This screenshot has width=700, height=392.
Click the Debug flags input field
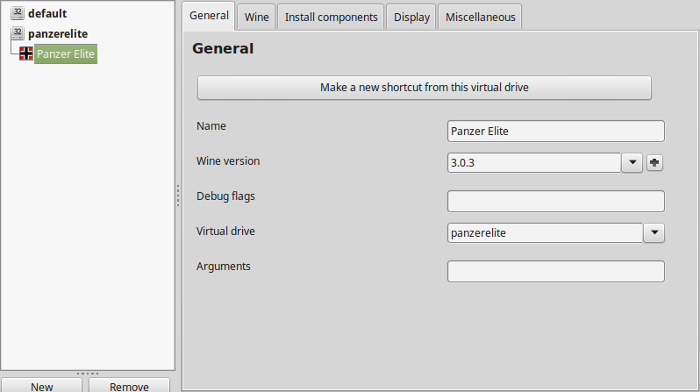coord(556,201)
